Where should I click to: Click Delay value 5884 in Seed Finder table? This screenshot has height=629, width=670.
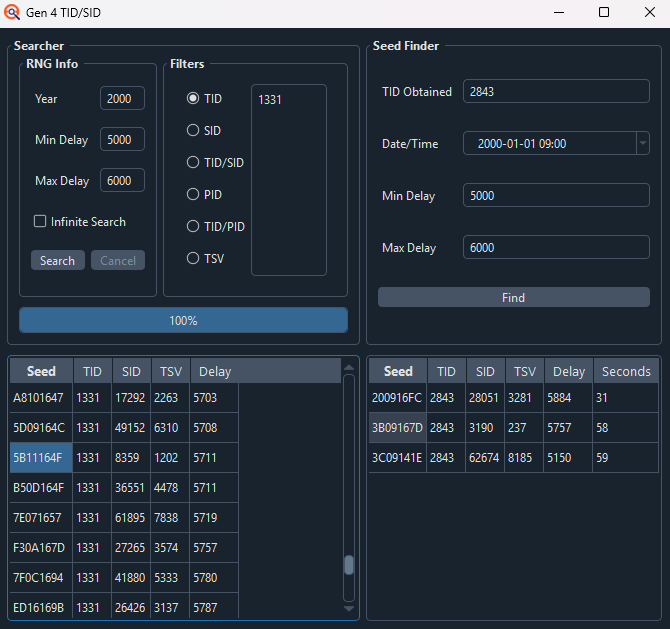[x=568, y=398]
